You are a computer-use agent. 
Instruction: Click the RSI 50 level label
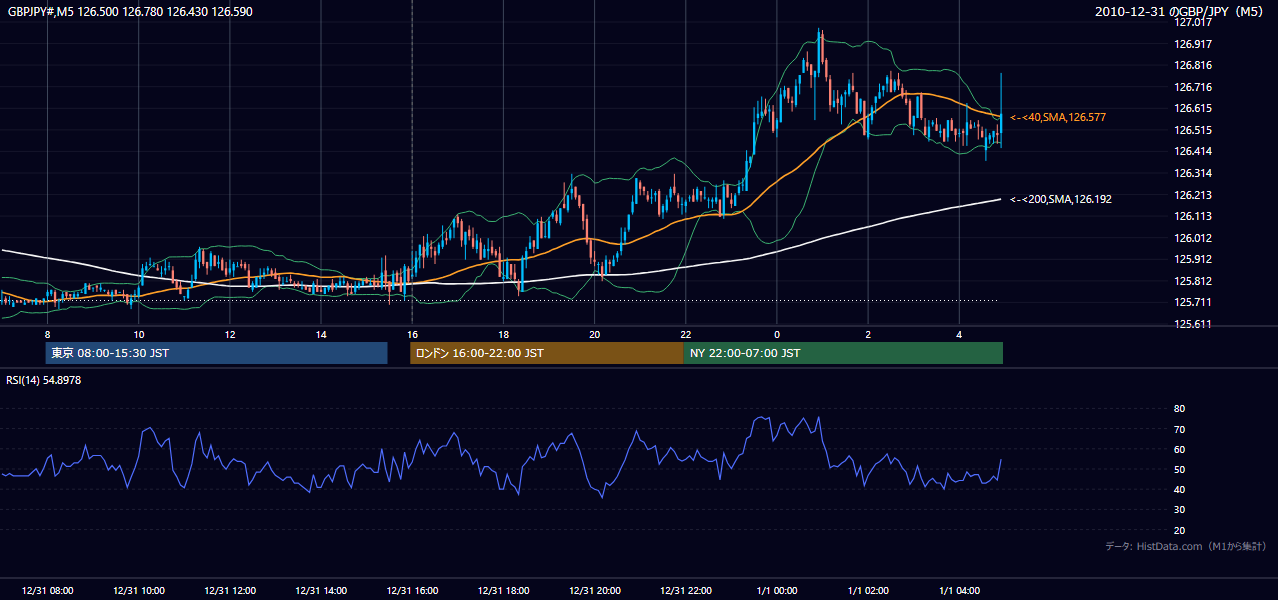[1179, 469]
